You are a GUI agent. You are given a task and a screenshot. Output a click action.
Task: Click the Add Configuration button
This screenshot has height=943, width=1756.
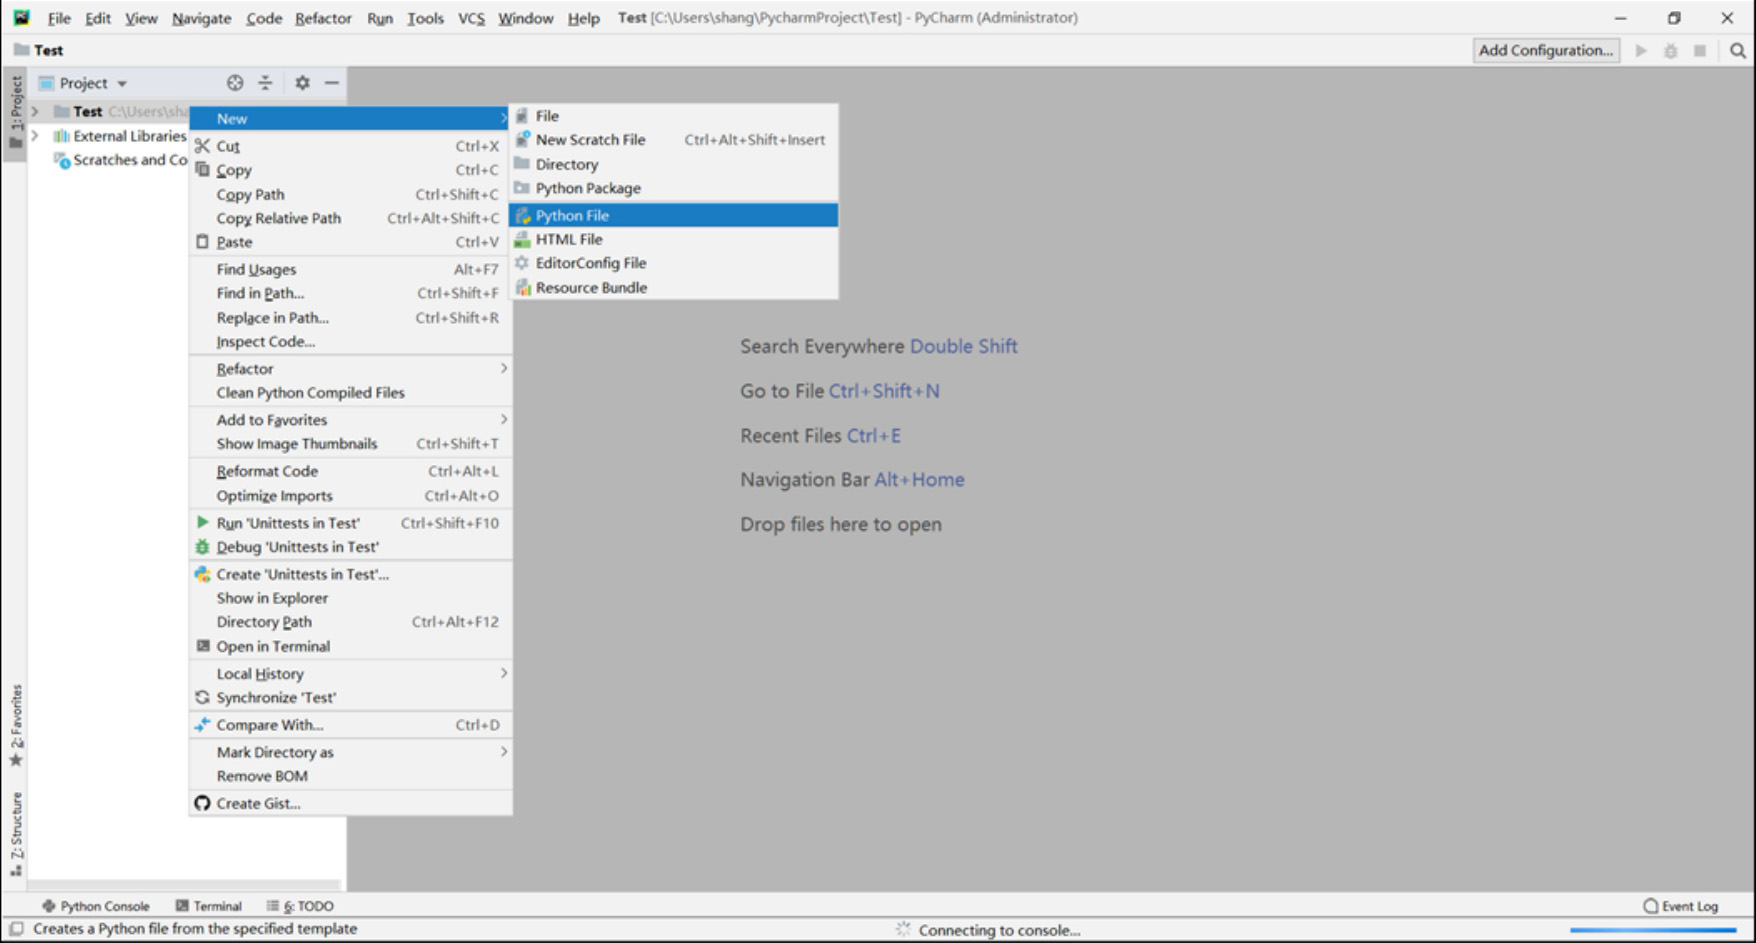click(1545, 50)
